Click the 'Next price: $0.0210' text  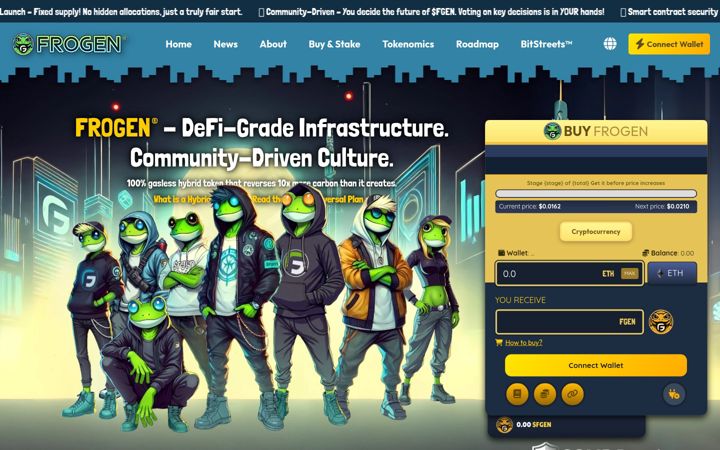[x=662, y=207]
